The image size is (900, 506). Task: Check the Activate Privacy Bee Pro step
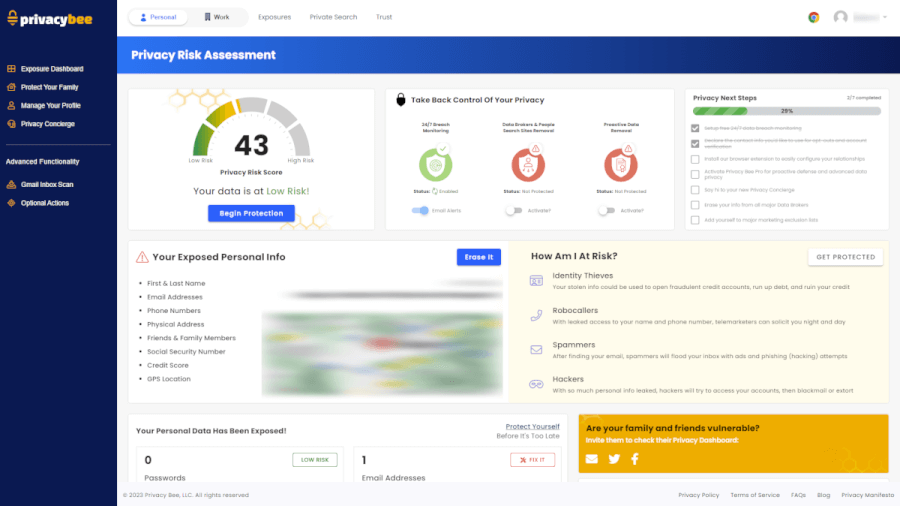(695, 174)
